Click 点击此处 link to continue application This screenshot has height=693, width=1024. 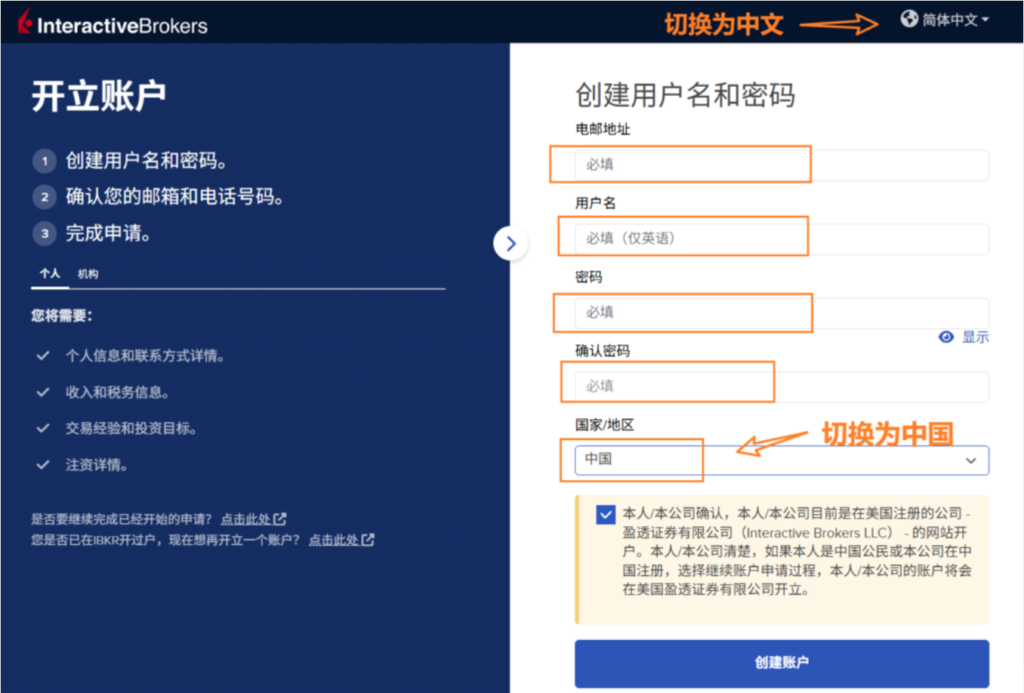click(247, 519)
